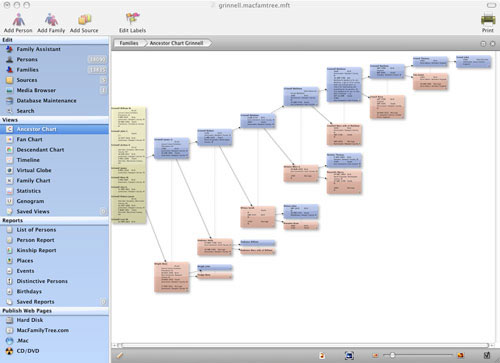The height and width of the screenshot is (363, 500).
Task: Click the round minus button beside chart close
Action: (483, 44)
